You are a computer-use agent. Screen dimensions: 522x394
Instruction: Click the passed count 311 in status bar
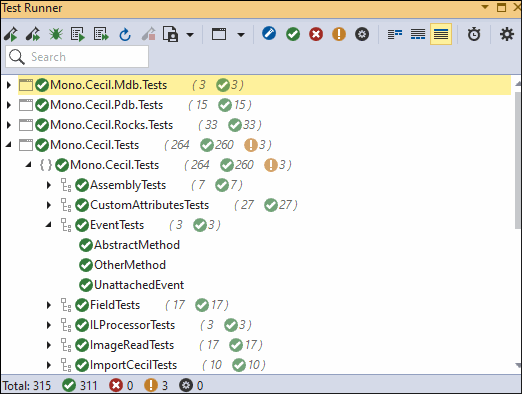89,386
